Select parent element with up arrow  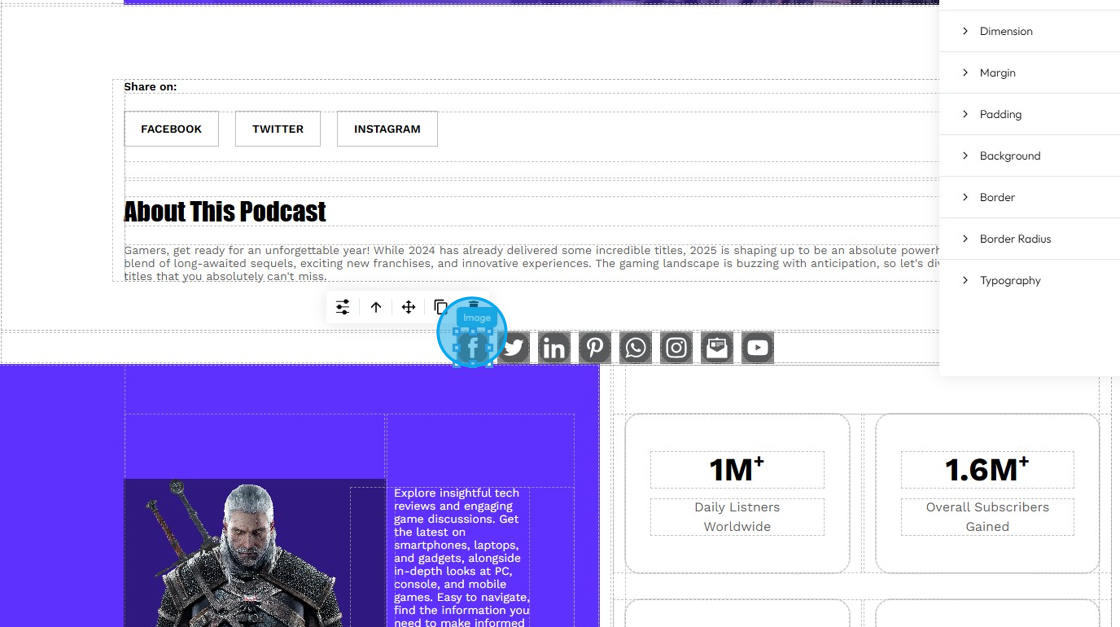[376, 307]
